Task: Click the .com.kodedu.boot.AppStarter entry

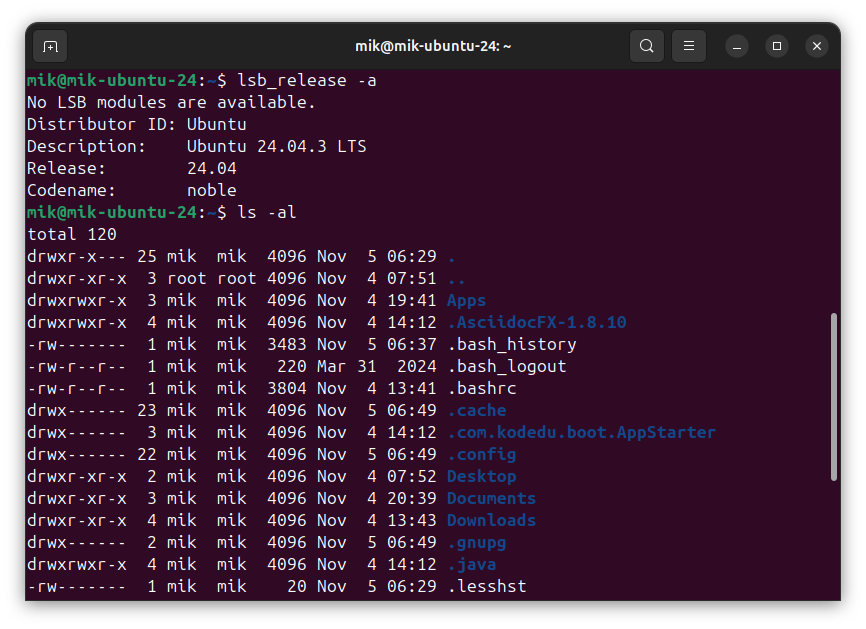Action: click(x=581, y=432)
